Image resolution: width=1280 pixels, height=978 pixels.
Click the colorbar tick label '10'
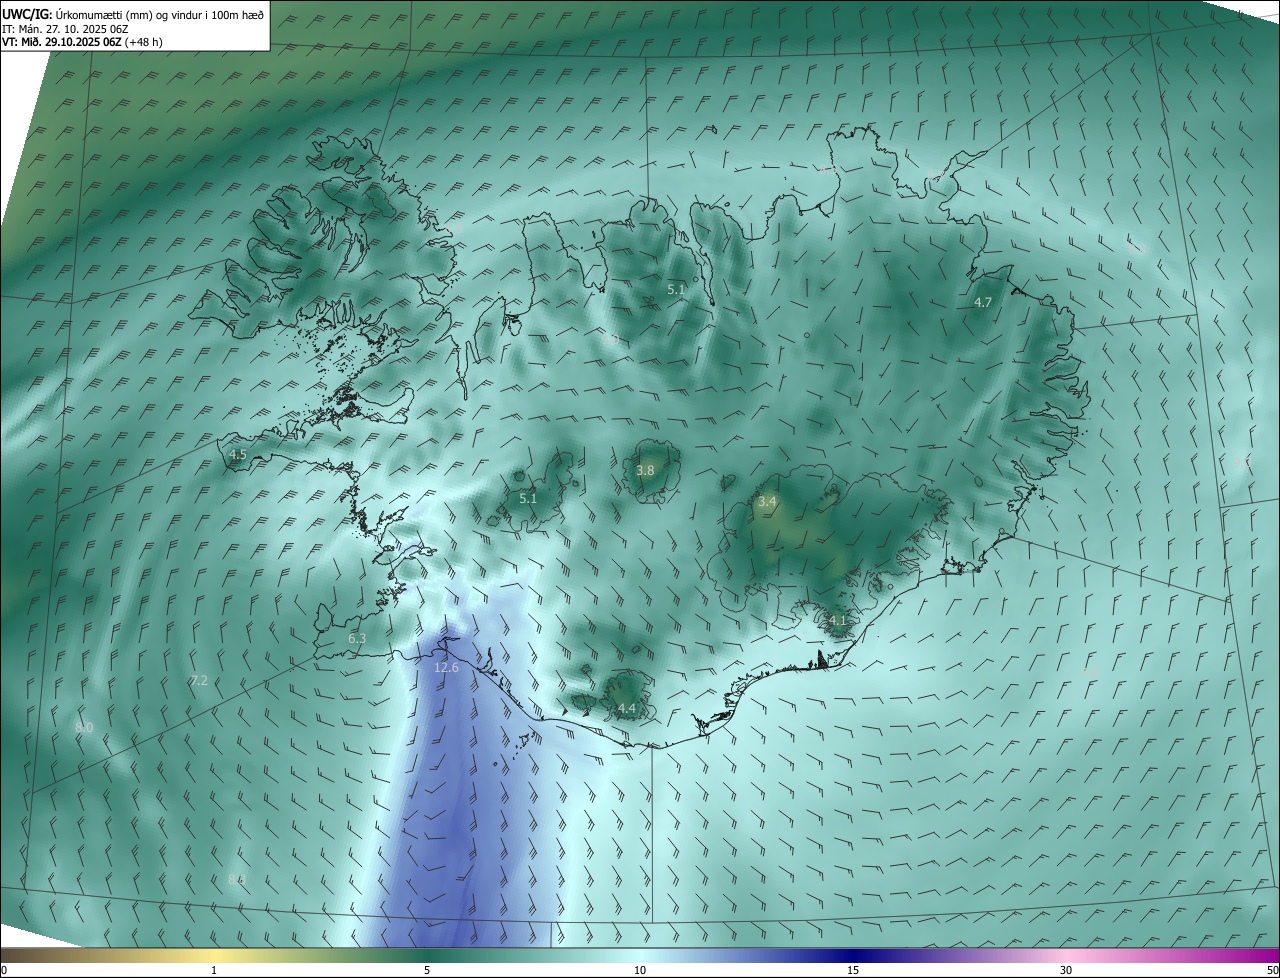pyautogui.click(x=640, y=971)
